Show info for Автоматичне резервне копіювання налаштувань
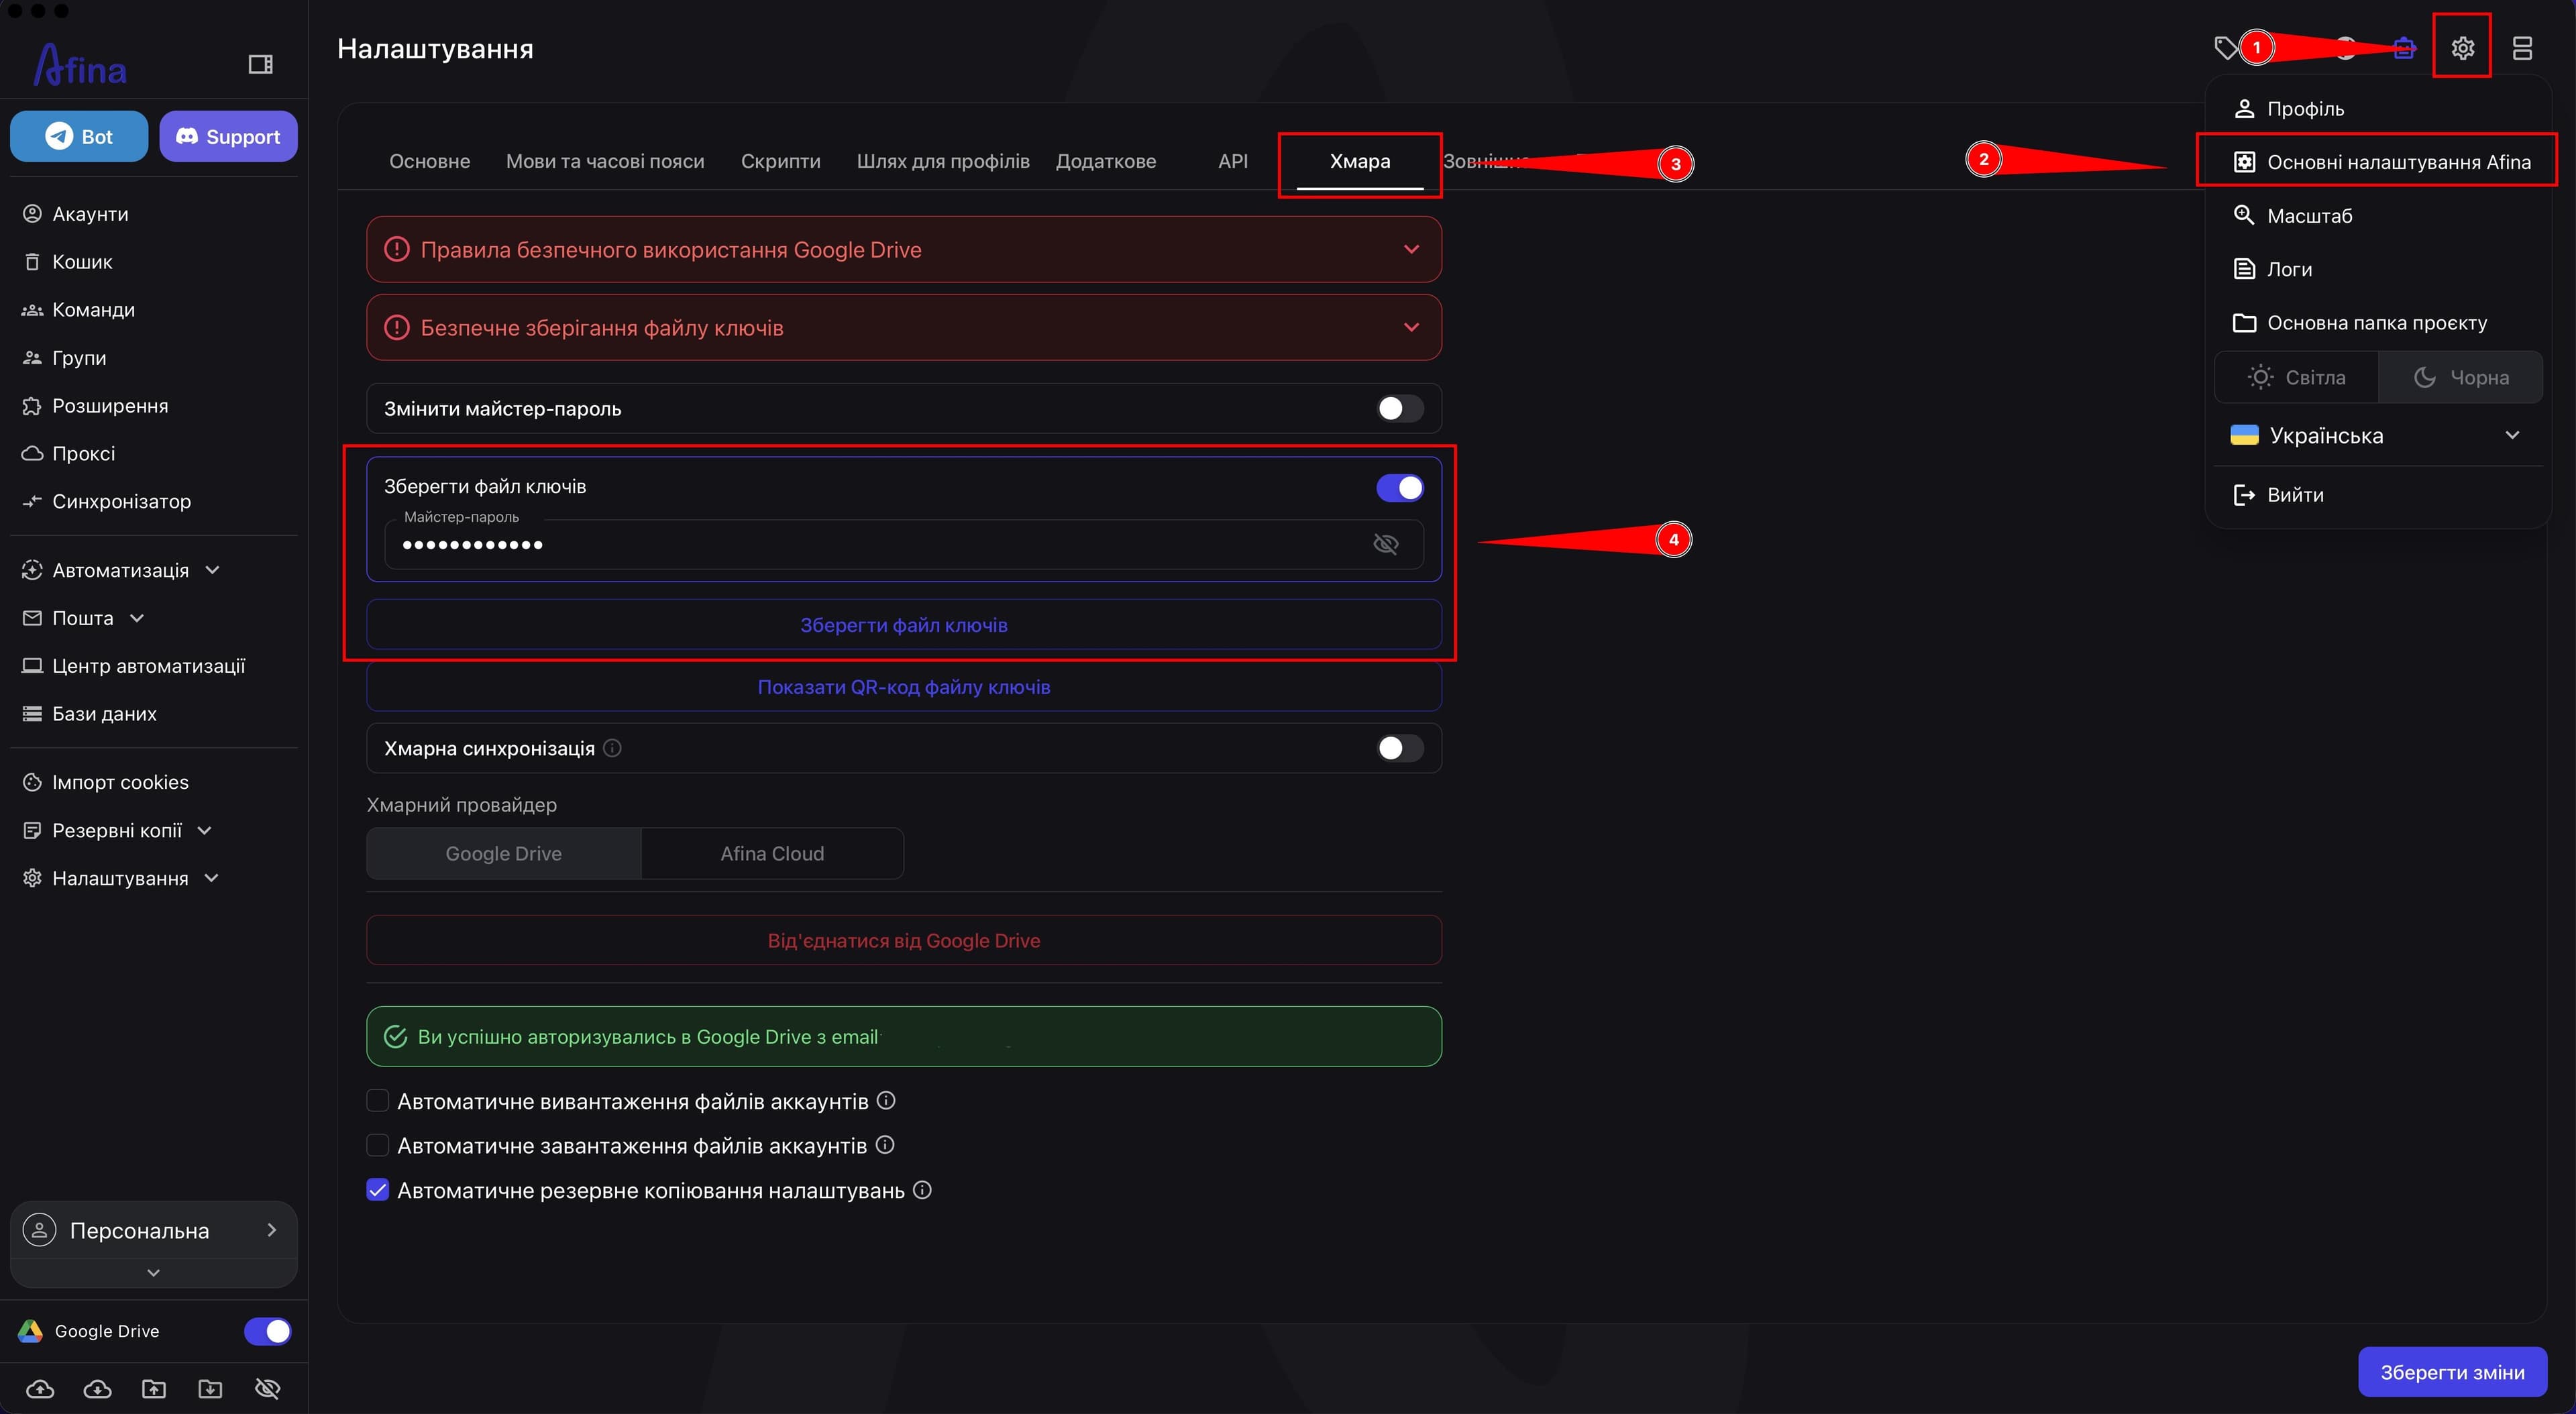This screenshot has height=1414, width=2576. tap(923, 1190)
